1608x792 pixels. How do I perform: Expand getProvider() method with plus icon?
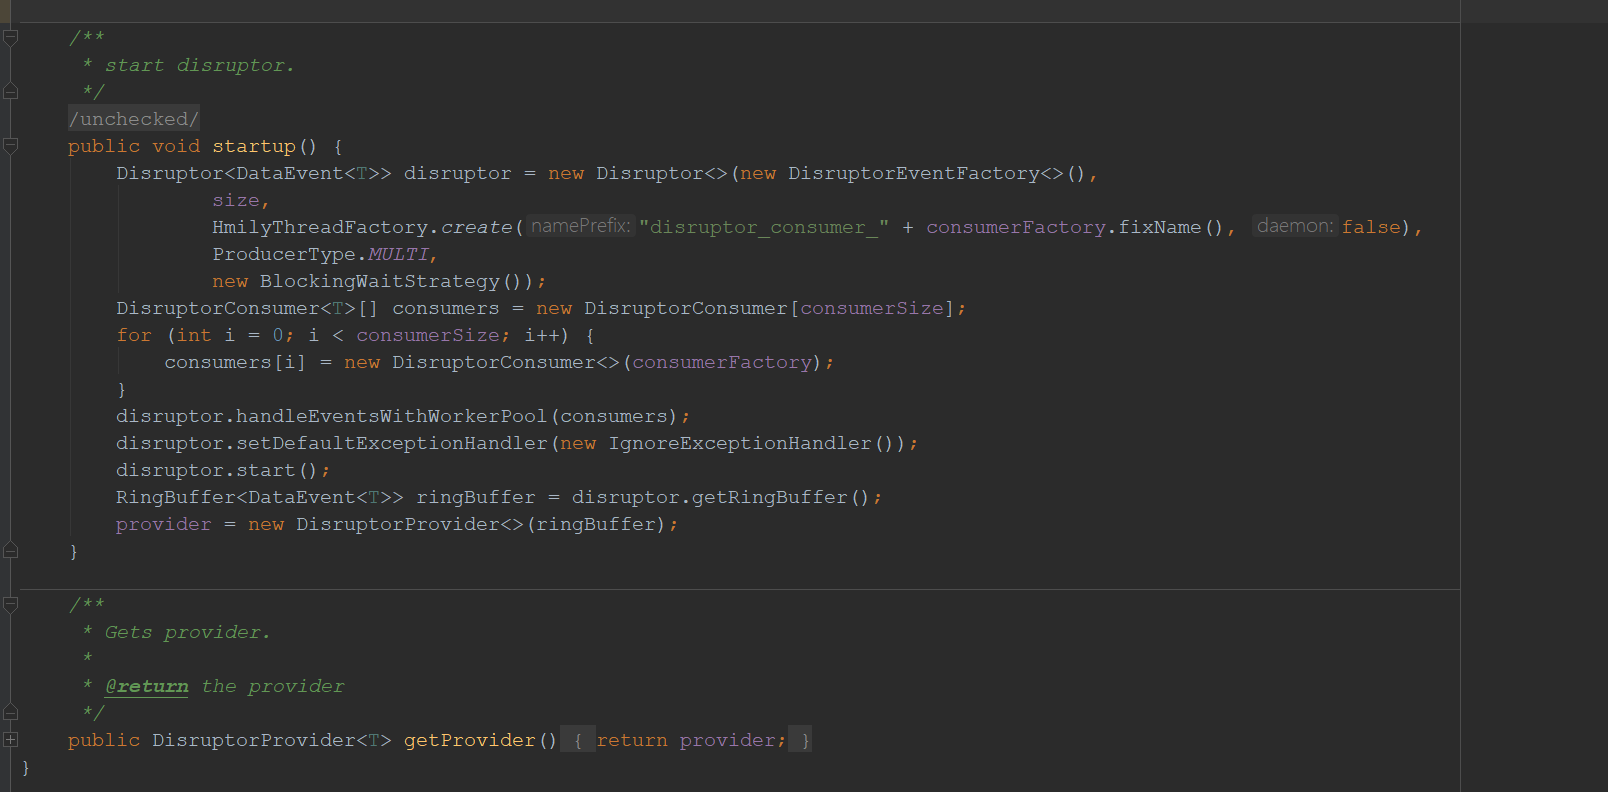[10, 740]
